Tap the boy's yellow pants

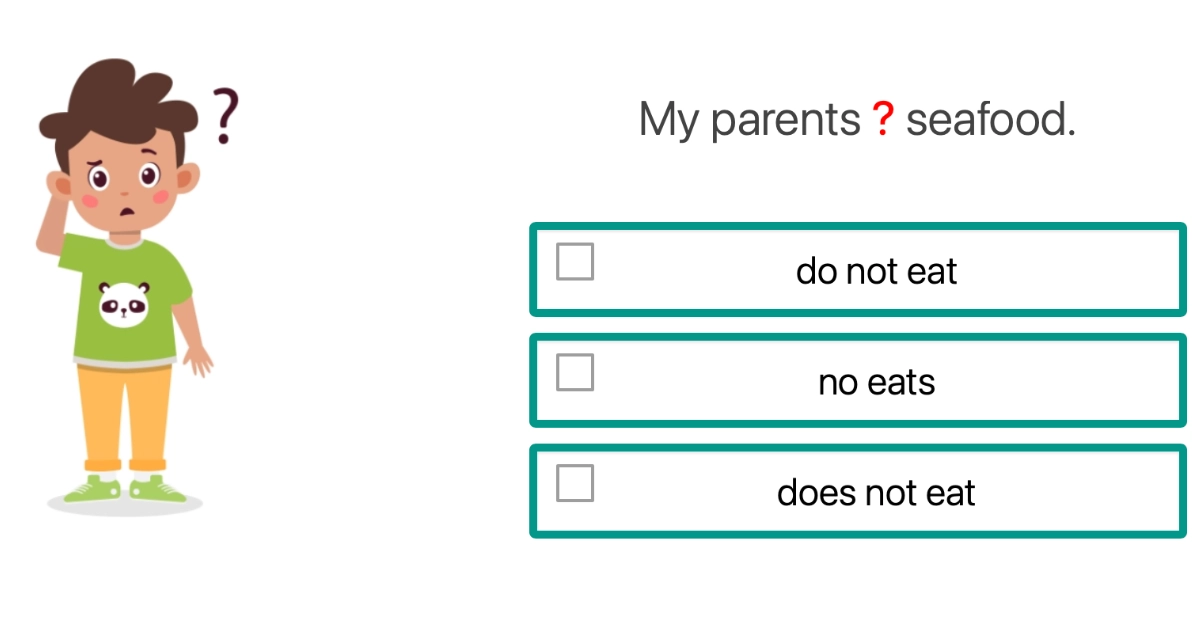(124, 410)
